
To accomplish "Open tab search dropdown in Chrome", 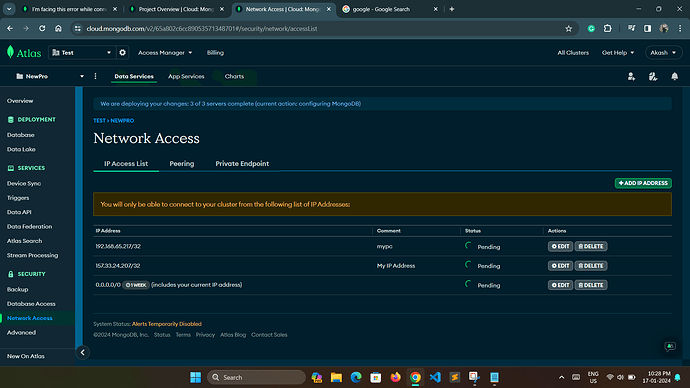I will 9,9.
